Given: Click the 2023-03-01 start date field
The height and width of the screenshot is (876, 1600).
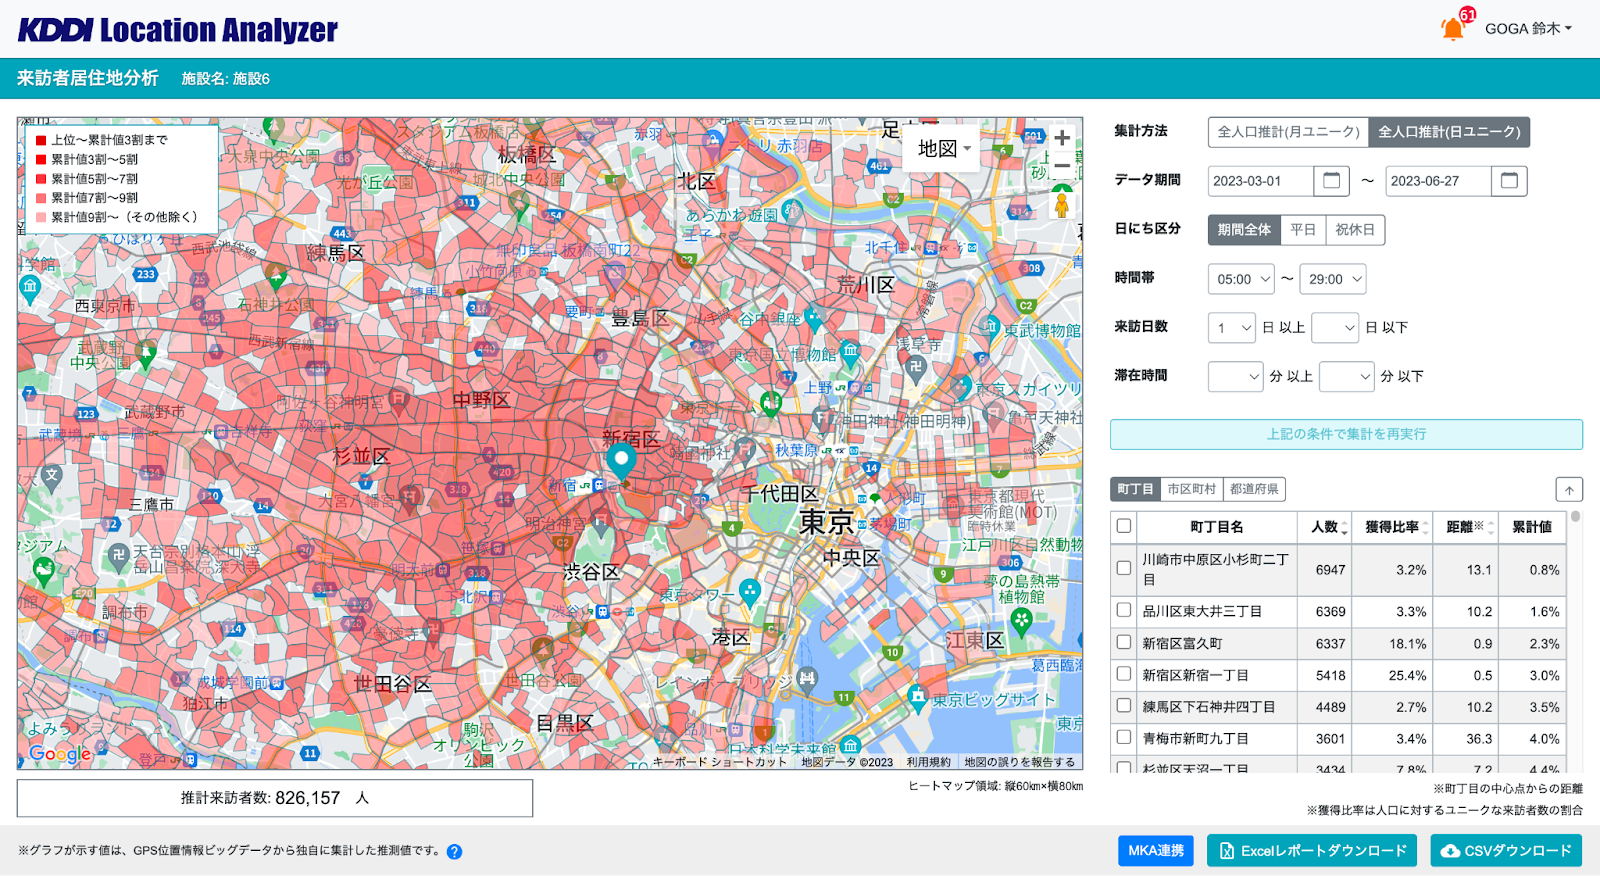Looking at the screenshot, I should [1260, 181].
